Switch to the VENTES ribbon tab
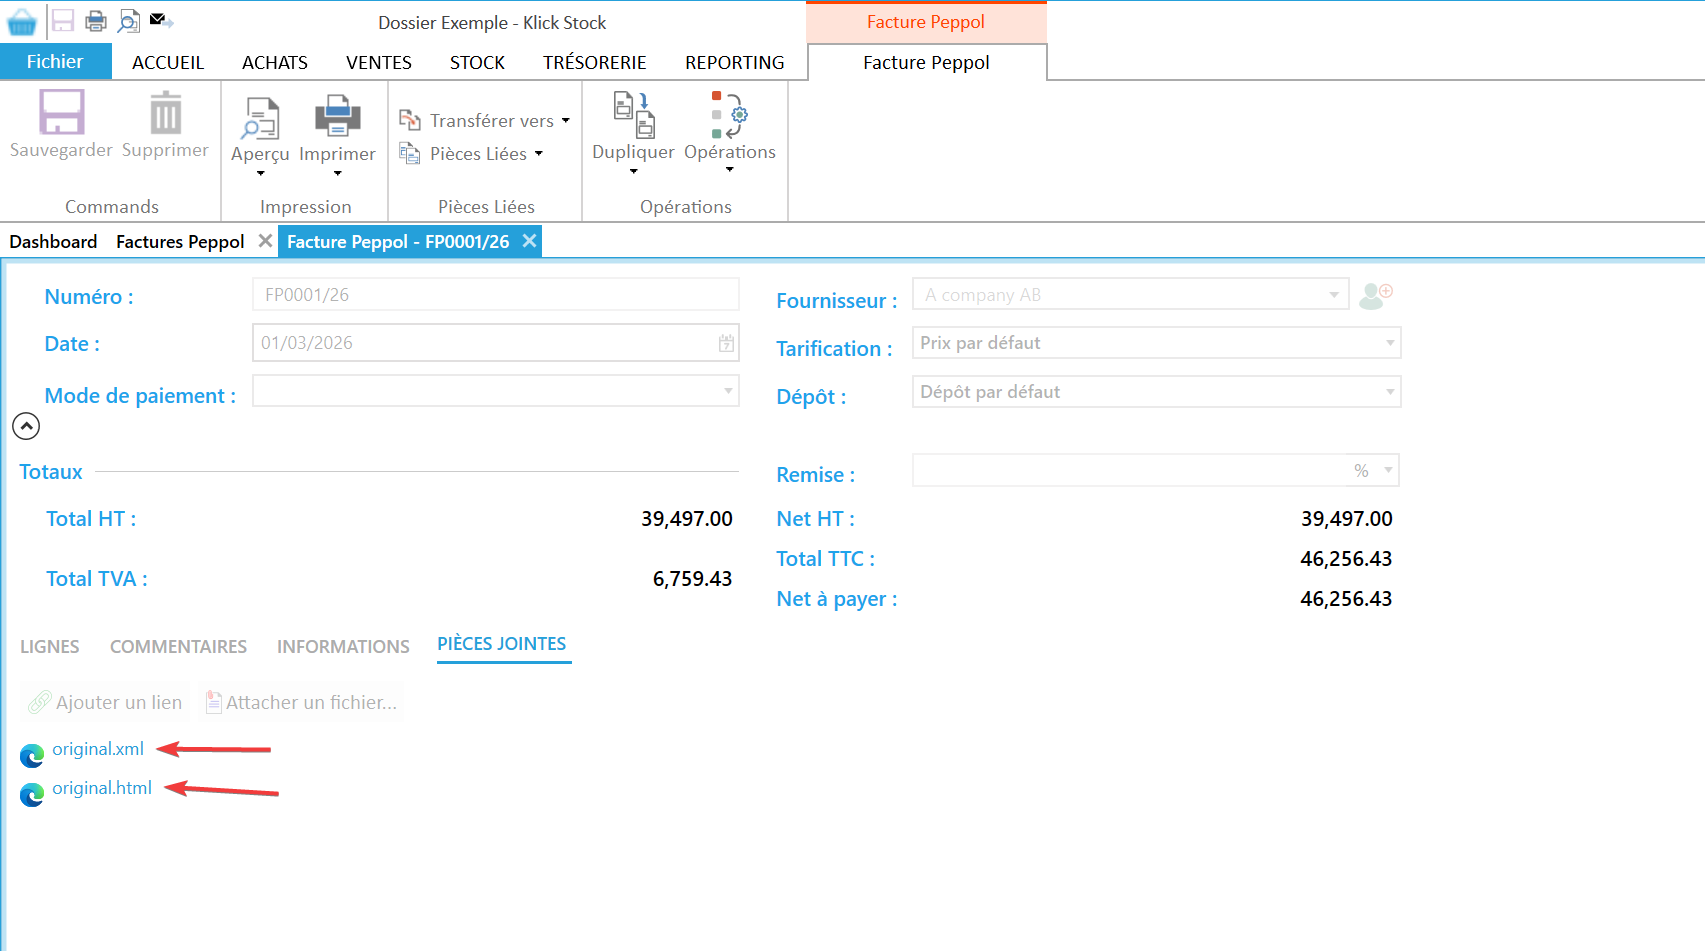The width and height of the screenshot is (1705, 951). point(378,62)
